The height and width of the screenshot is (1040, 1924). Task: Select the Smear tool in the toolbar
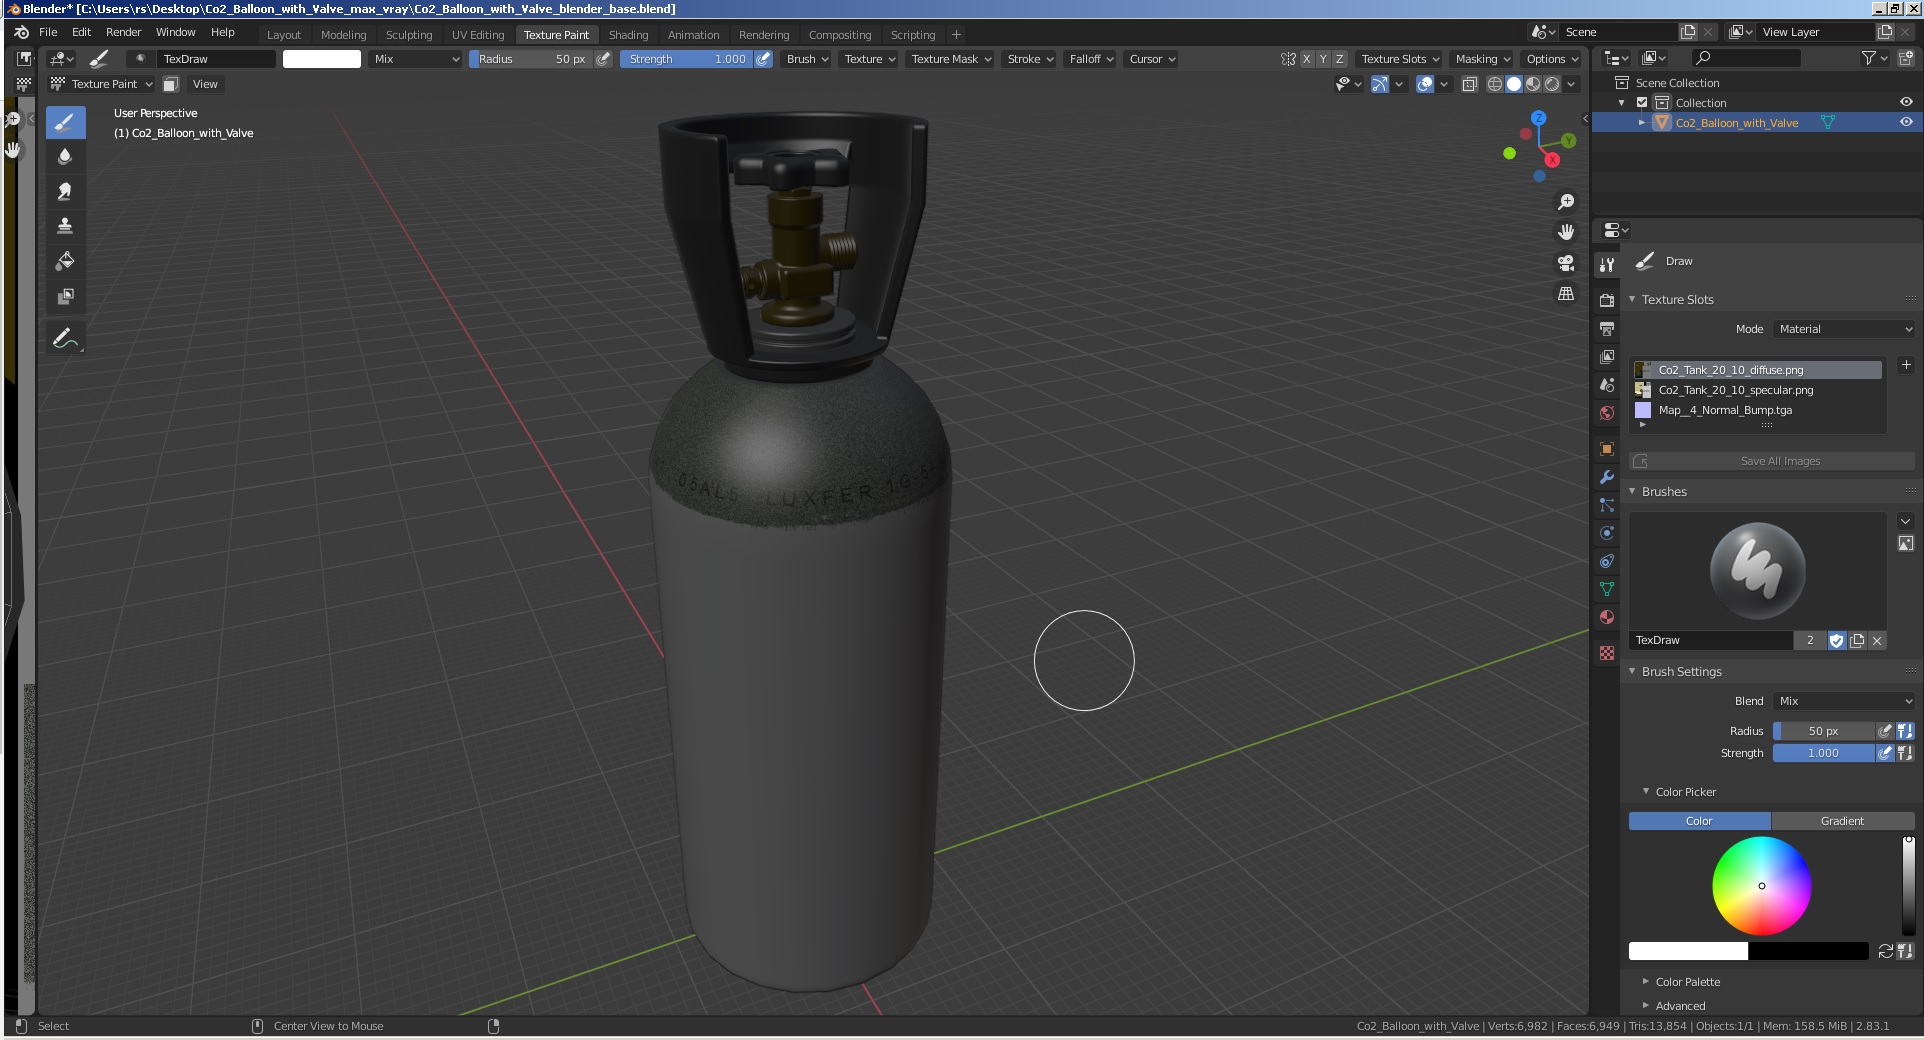click(65, 191)
